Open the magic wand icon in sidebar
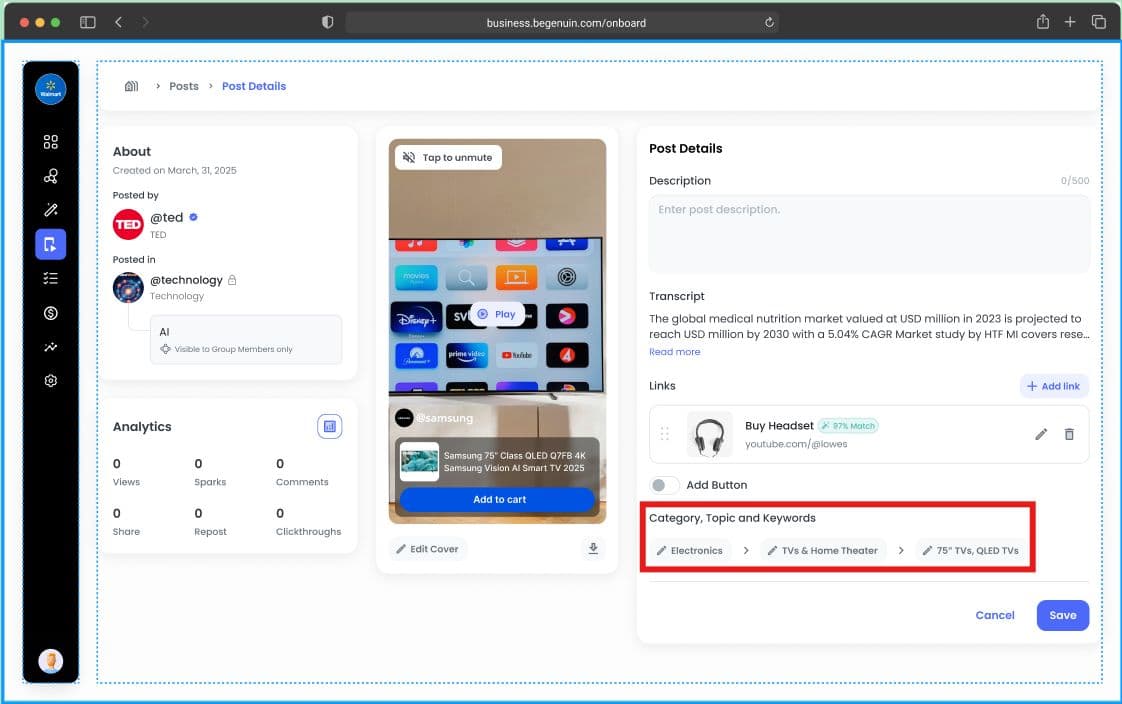This screenshot has width=1122, height=704. (x=50, y=210)
